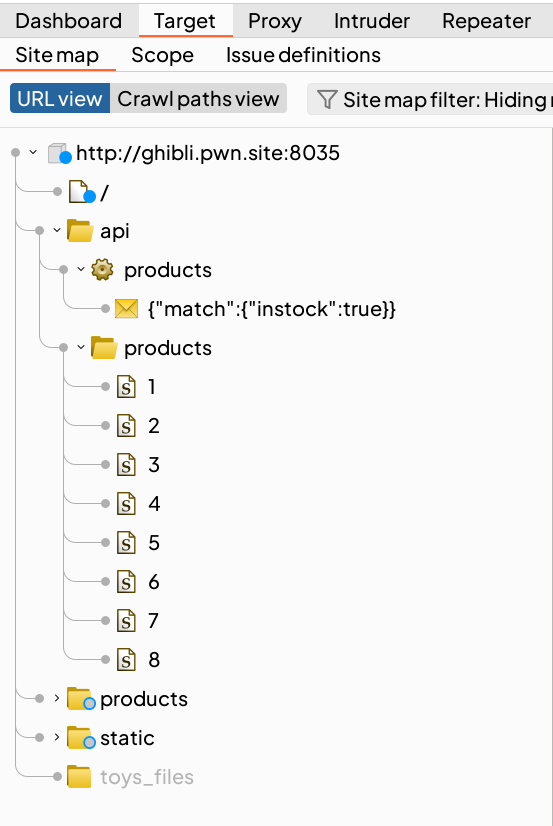Screen dimensions: 553x826
Task: Switch to Crawl paths view
Action: point(198,99)
